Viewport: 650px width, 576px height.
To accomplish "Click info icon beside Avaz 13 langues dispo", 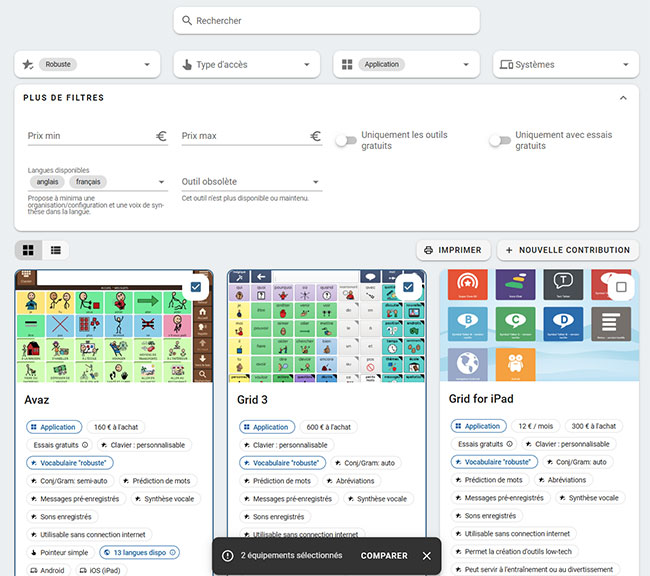I will point(173,552).
